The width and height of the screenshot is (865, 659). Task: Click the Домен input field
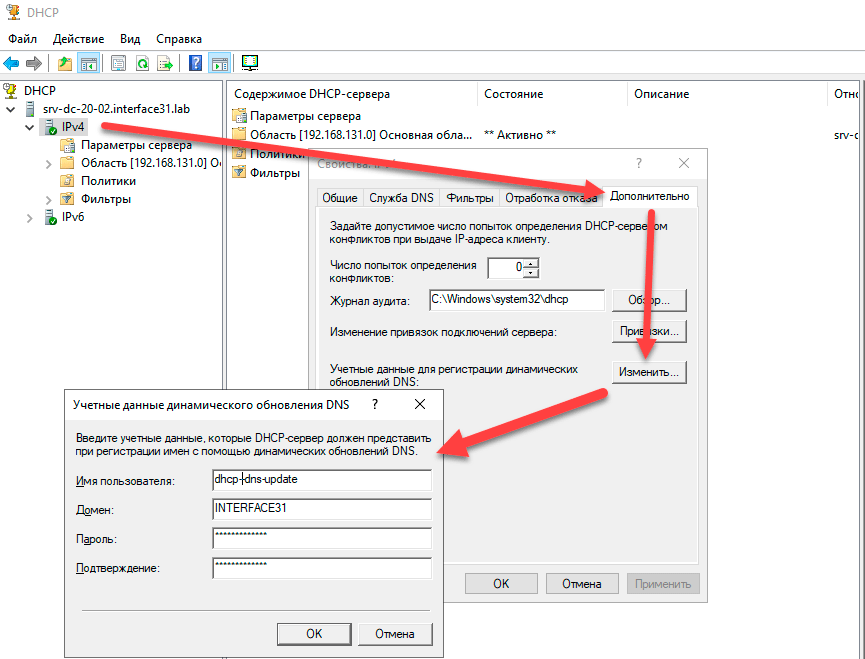coord(322,509)
